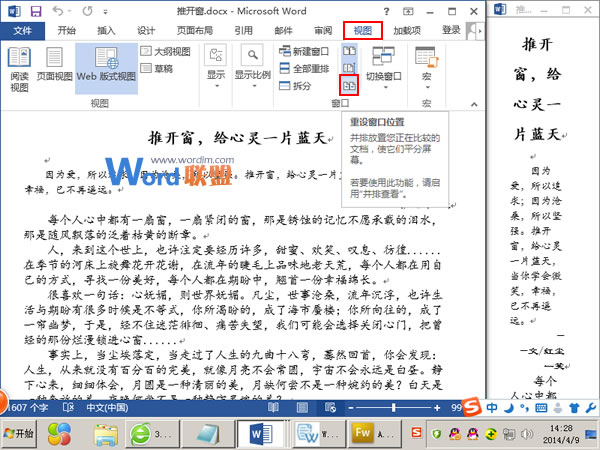
Task: Click the notepad taskbar icon
Action: tap(207, 434)
